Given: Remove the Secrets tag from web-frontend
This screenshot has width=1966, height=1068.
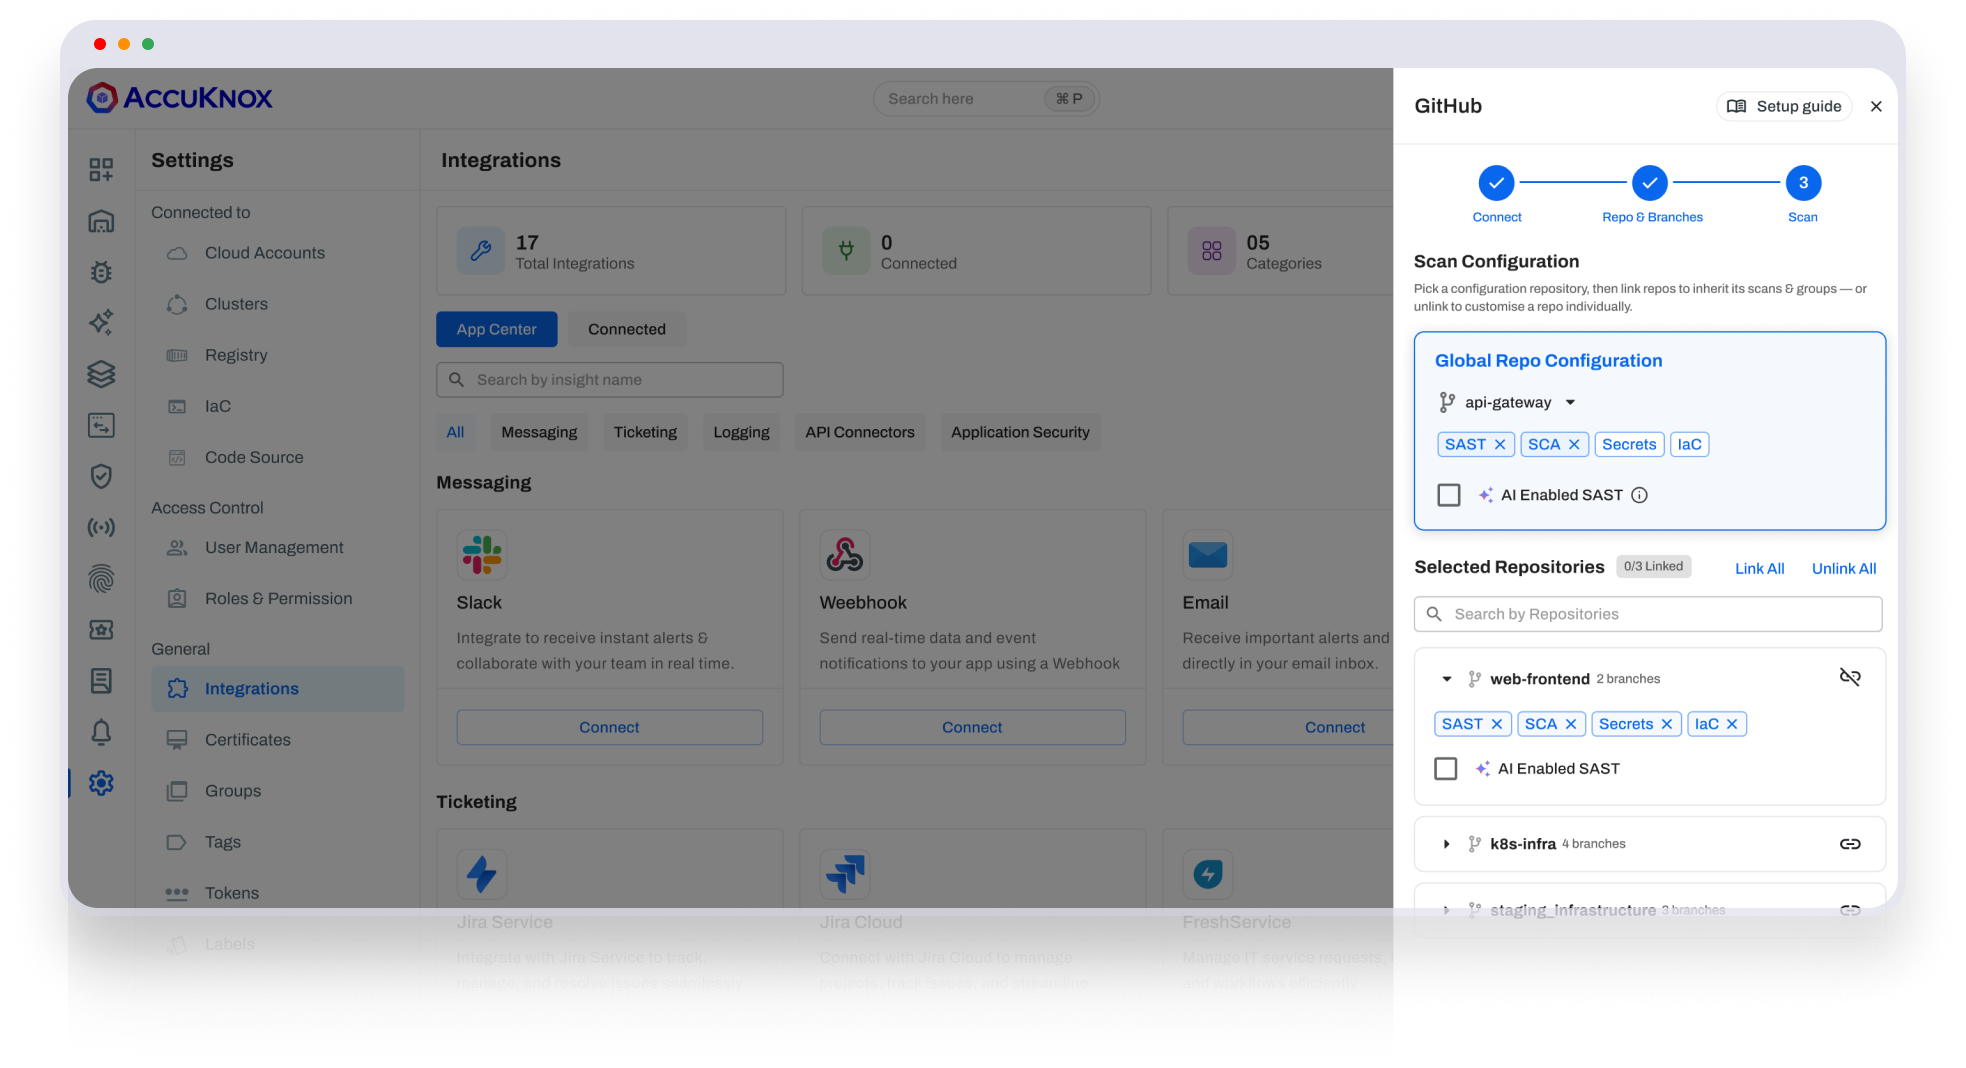Looking at the screenshot, I should [1667, 724].
